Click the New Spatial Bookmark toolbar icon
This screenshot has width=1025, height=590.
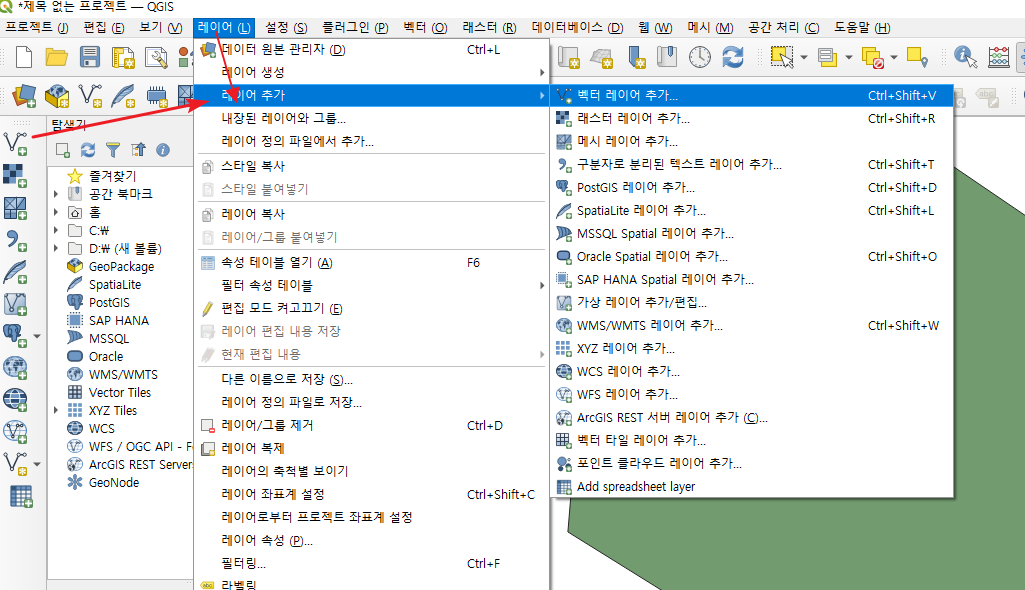coord(635,57)
